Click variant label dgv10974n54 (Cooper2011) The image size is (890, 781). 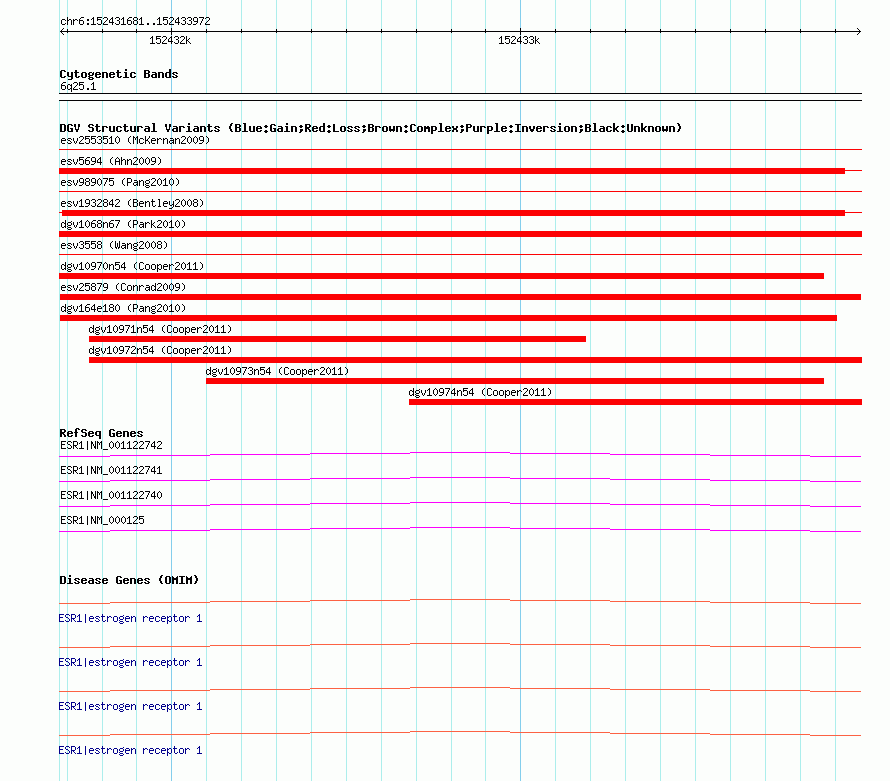click(480, 392)
